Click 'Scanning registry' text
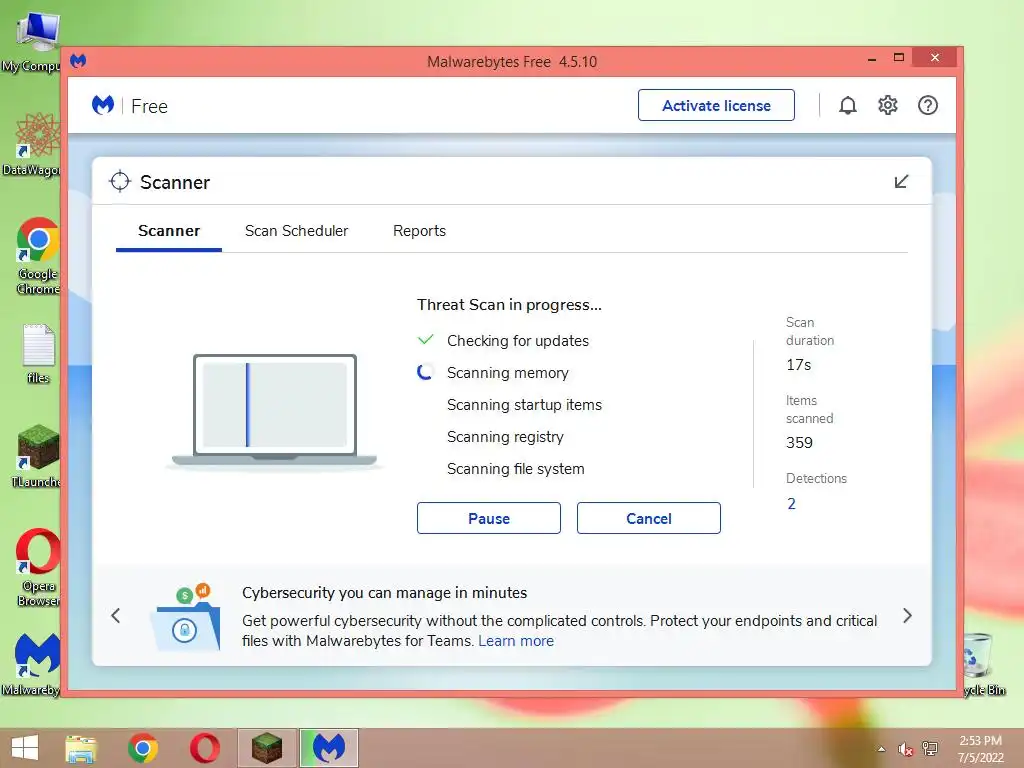1024x768 pixels. 505,437
